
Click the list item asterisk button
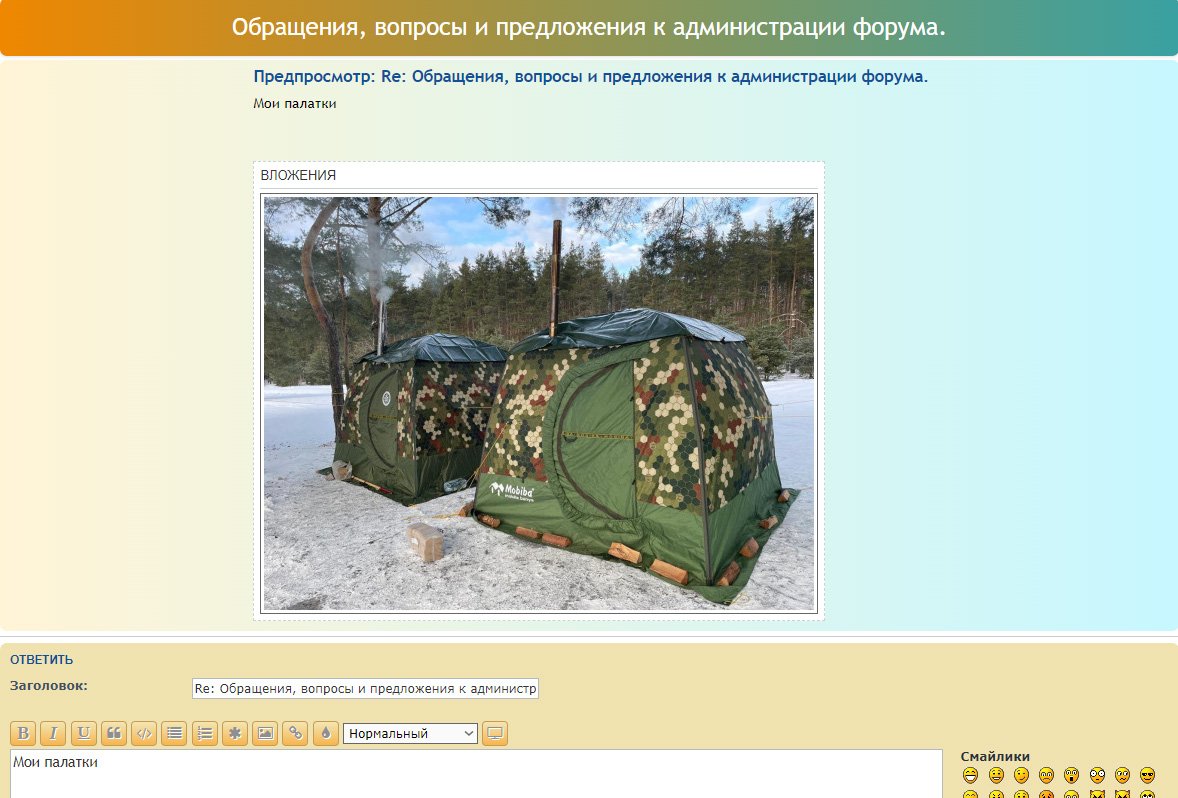point(235,733)
